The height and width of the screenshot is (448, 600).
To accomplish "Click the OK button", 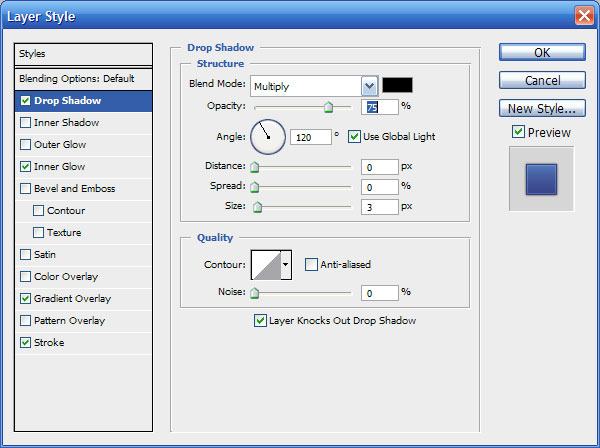I will (x=542, y=52).
